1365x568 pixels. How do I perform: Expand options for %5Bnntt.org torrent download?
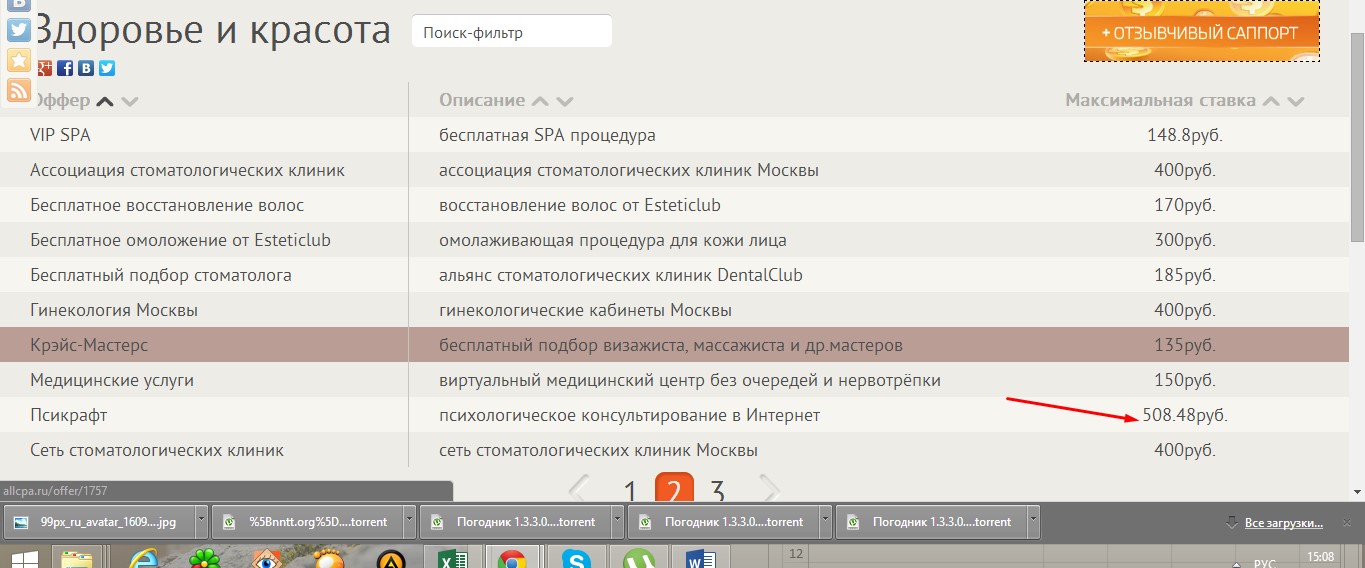(409, 521)
